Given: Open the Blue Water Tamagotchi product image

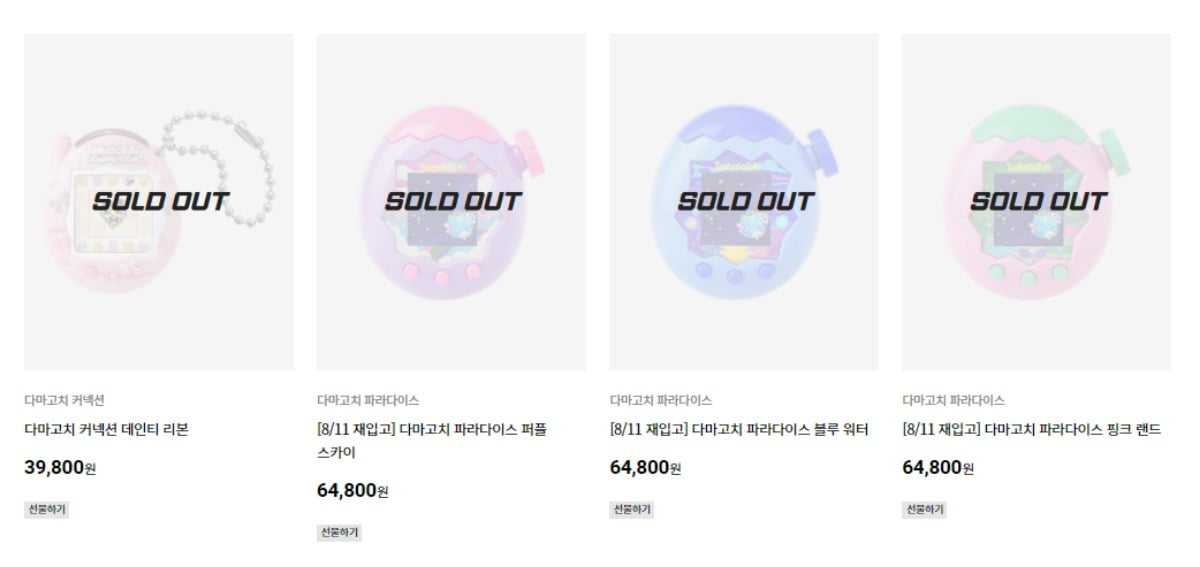Looking at the screenshot, I should click(743, 201).
